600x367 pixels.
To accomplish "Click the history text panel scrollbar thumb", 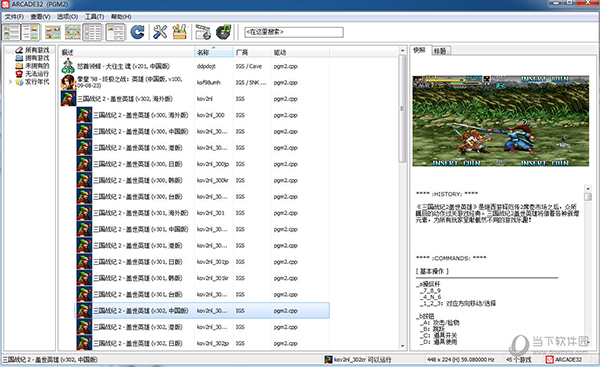I will 588,196.
